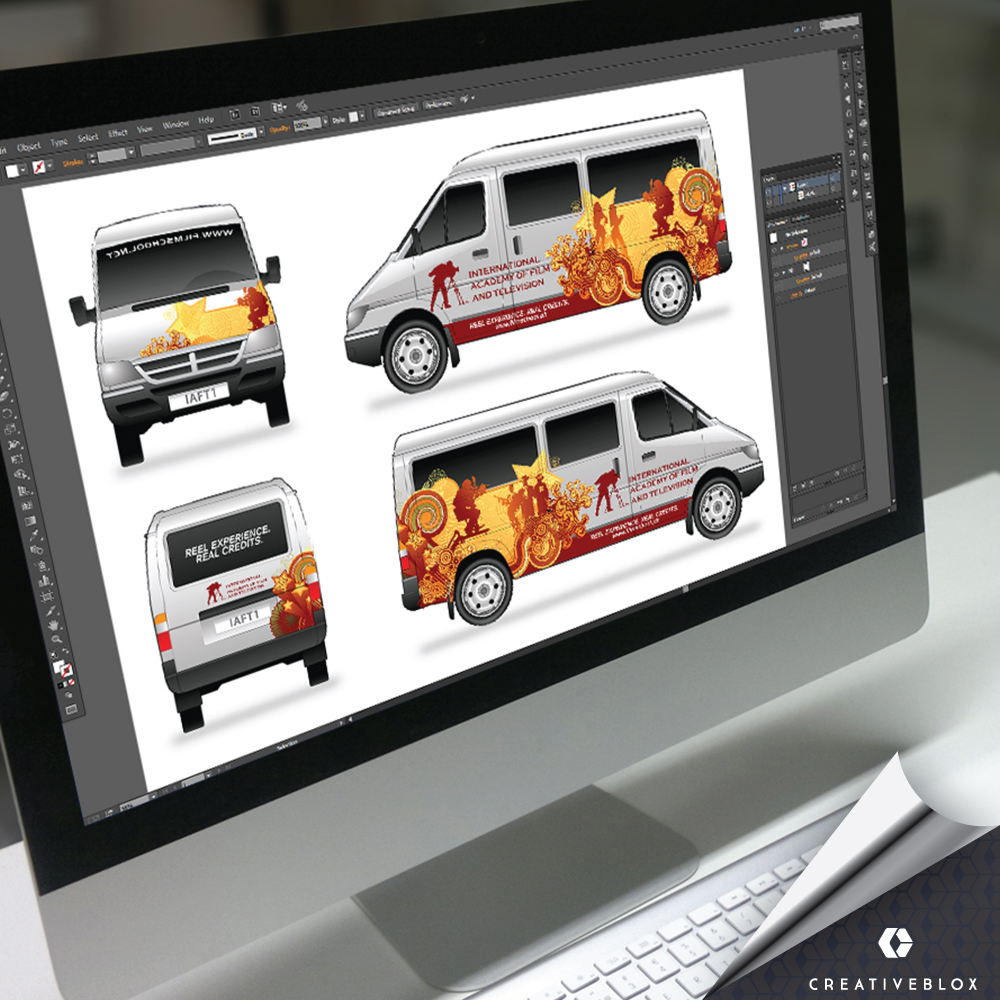
Task: Open the Type menu
Action: coord(59,142)
